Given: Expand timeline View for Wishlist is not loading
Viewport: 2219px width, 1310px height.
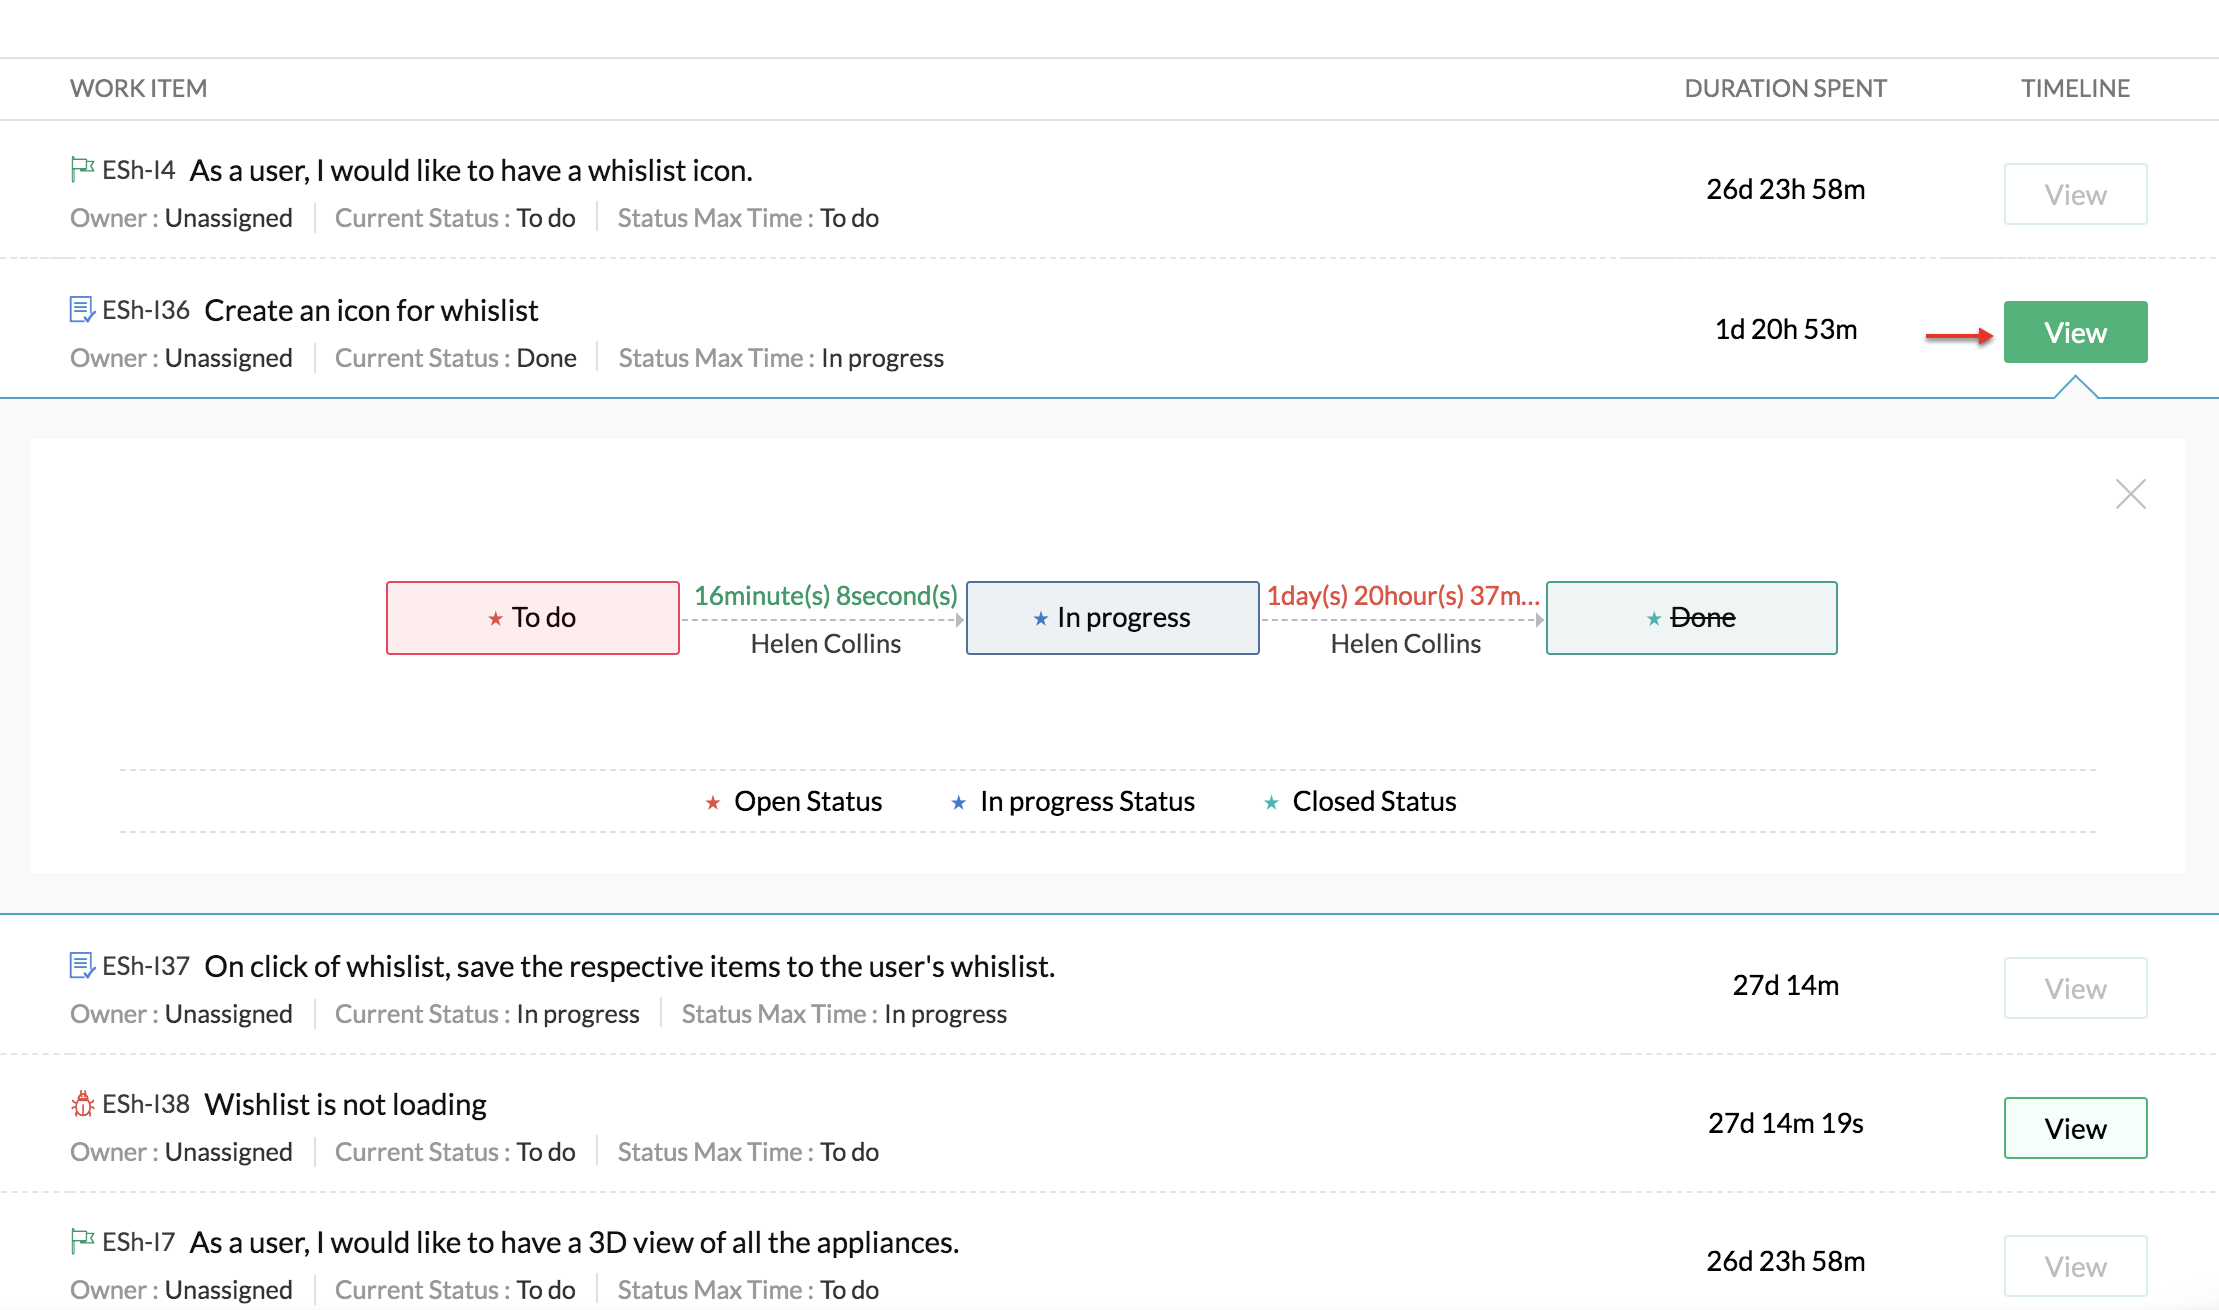Looking at the screenshot, I should coord(2075,1128).
